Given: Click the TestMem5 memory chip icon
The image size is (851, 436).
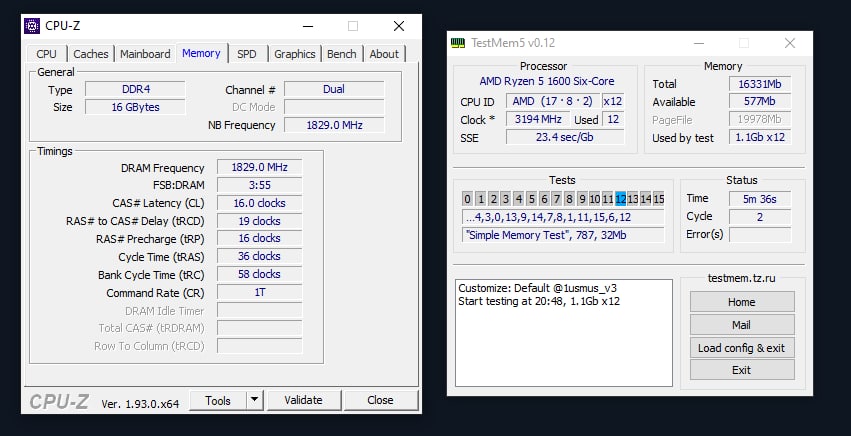Looking at the screenshot, I should coord(458,43).
